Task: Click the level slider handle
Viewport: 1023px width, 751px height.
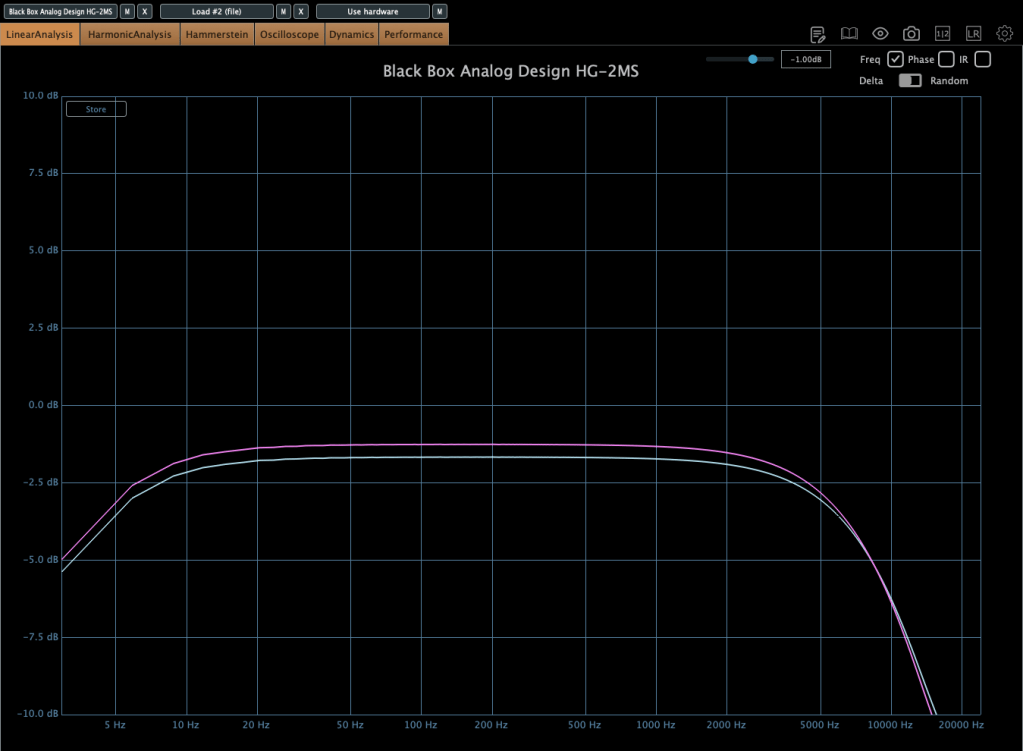Action: 752,60
